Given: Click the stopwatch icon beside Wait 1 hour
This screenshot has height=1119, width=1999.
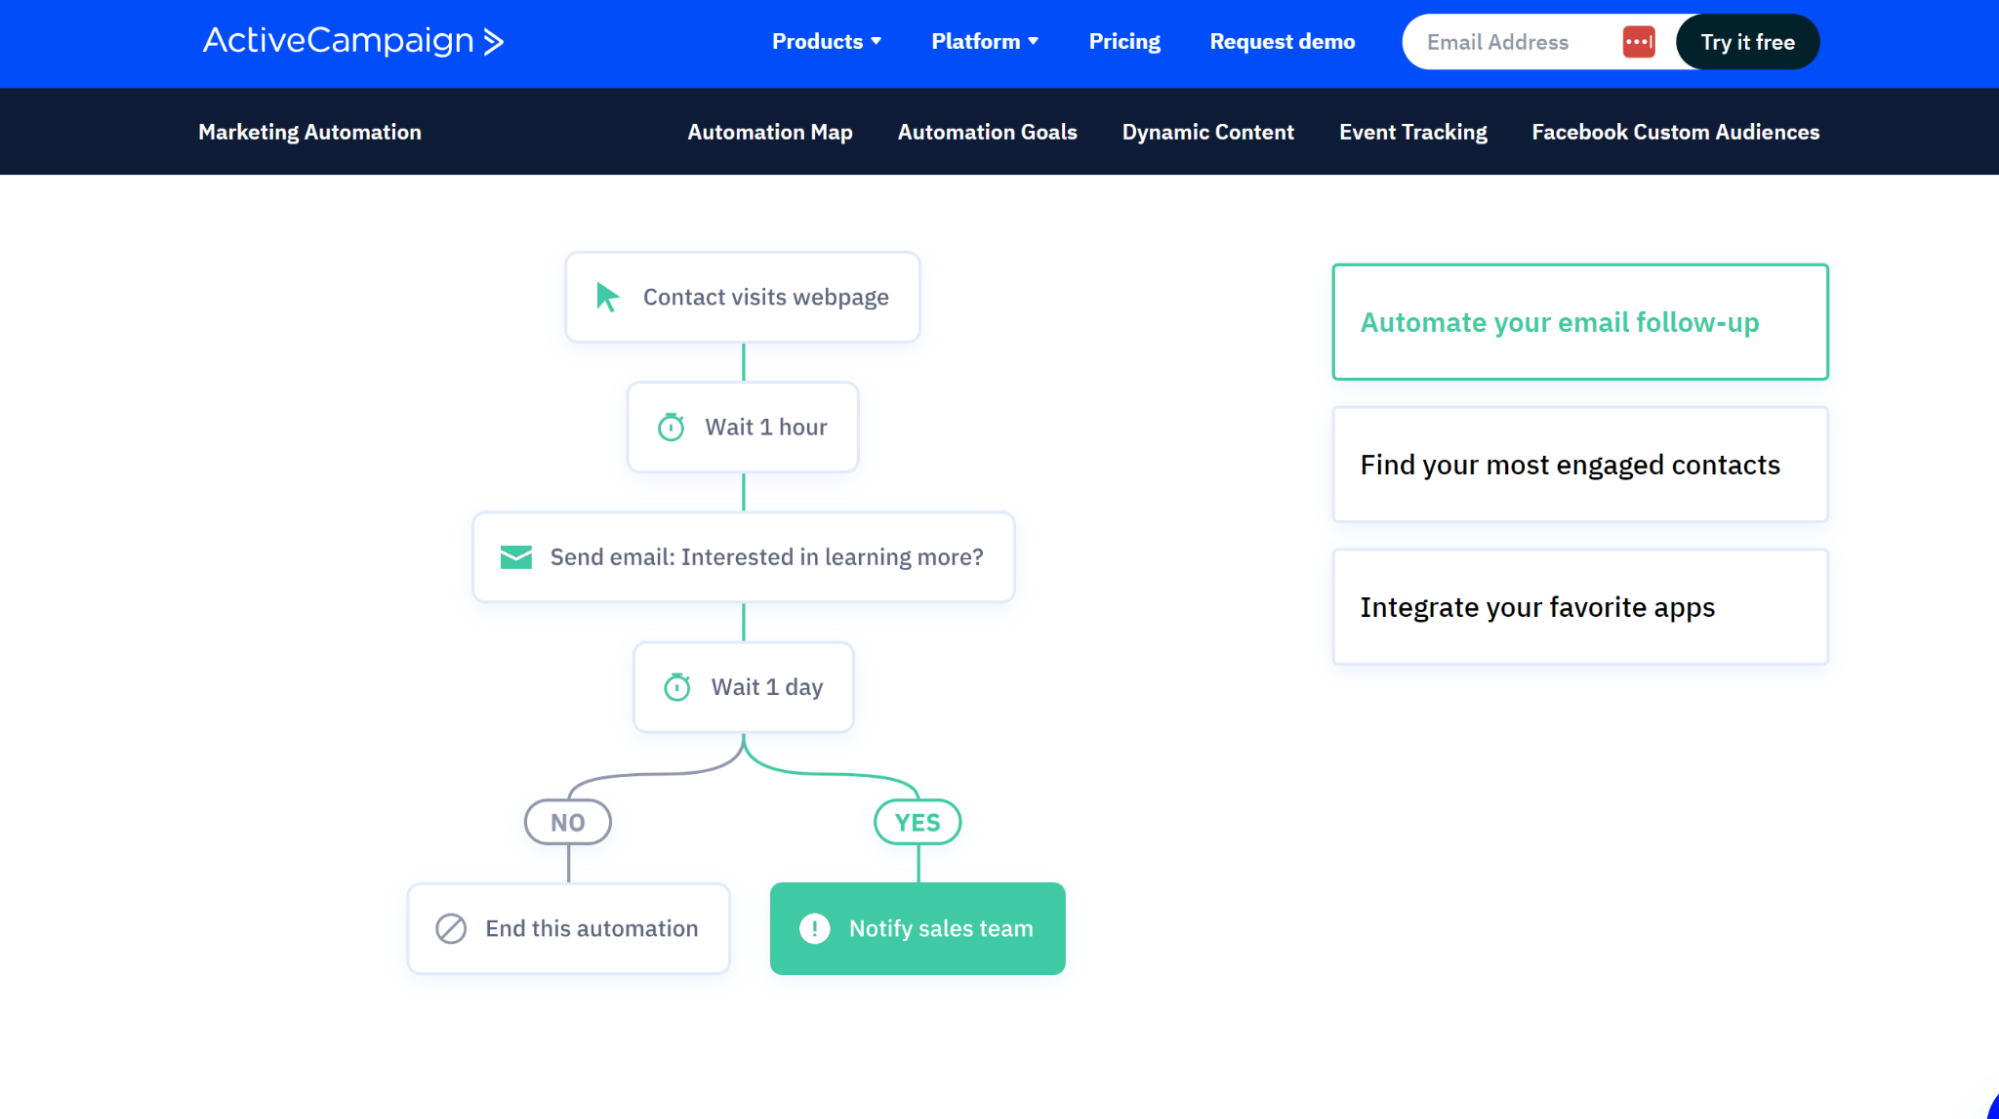Looking at the screenshot, I should click(671, 427).
